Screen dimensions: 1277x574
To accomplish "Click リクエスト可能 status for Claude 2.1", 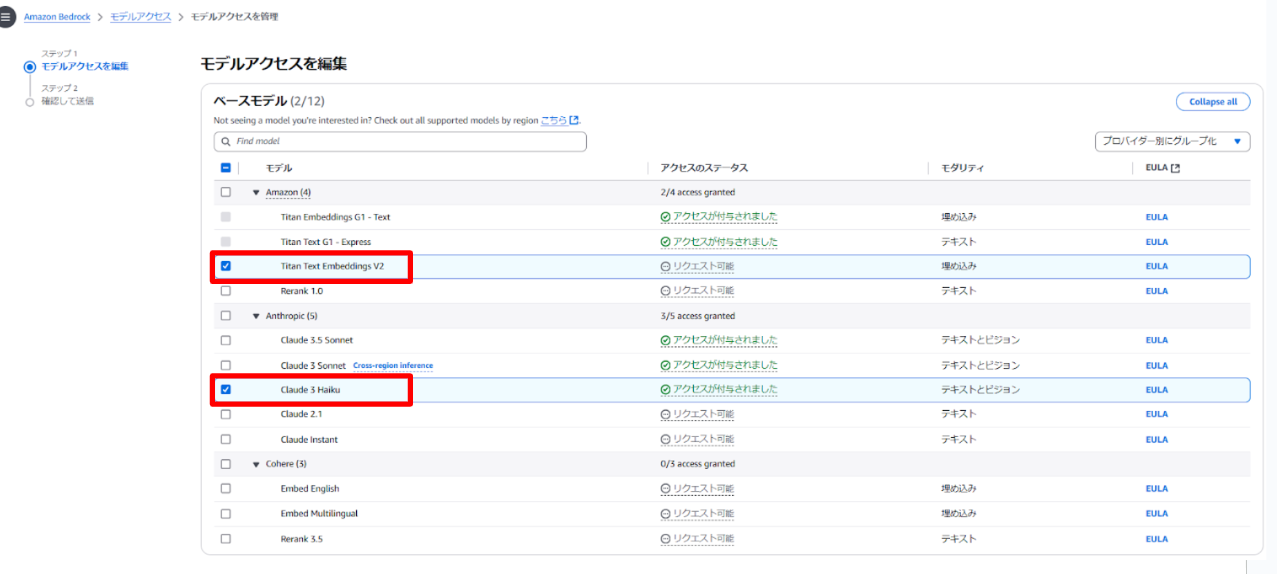I will pos(703,414).
